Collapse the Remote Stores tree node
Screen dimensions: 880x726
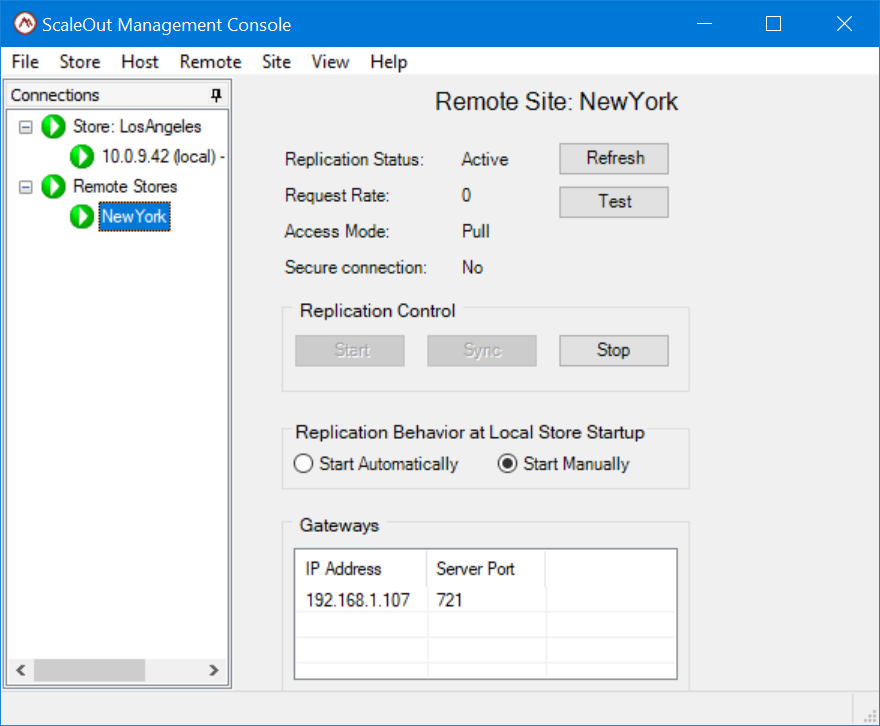tap(26, 187)
